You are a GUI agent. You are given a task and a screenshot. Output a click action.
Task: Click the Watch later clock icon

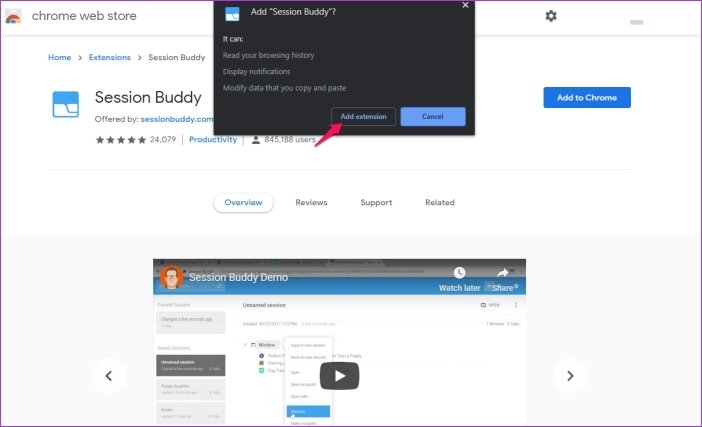click(x=459, y=272)
